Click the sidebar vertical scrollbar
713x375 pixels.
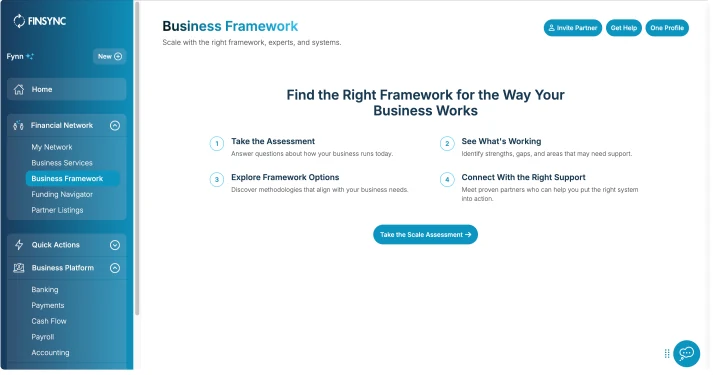[137, 159]
